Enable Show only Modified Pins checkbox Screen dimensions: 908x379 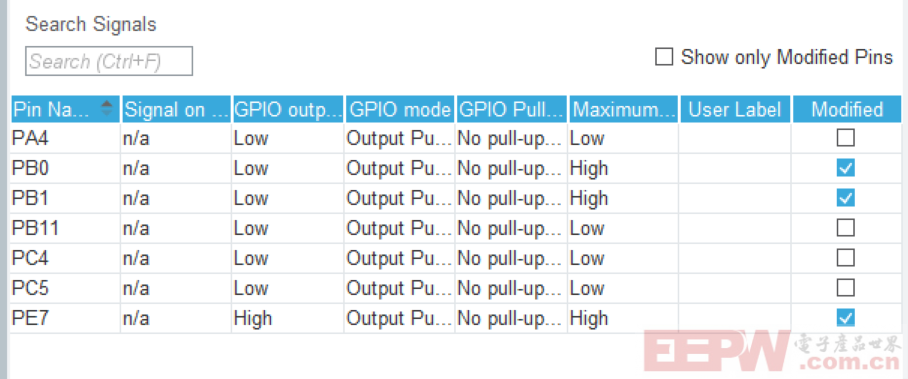coord(664,57)
